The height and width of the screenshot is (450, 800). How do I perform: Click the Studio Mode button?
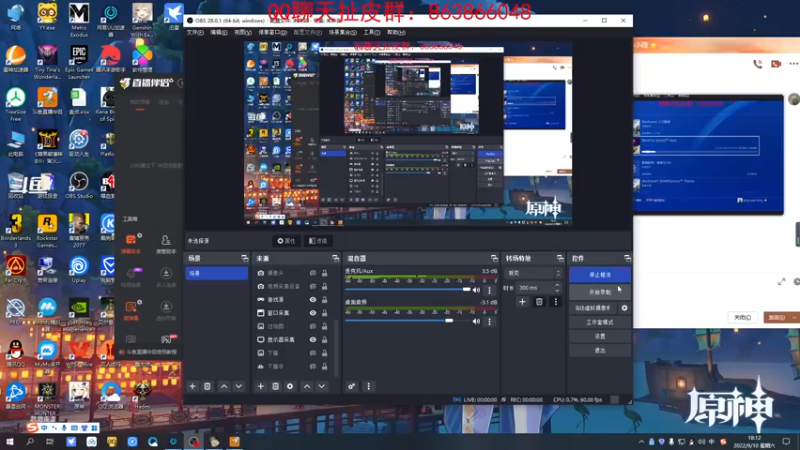click(599, 322)
